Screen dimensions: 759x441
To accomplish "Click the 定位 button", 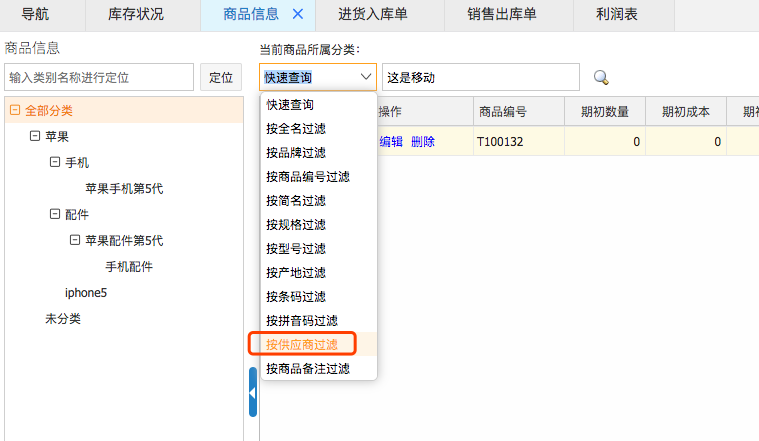I will coord(220,77).
